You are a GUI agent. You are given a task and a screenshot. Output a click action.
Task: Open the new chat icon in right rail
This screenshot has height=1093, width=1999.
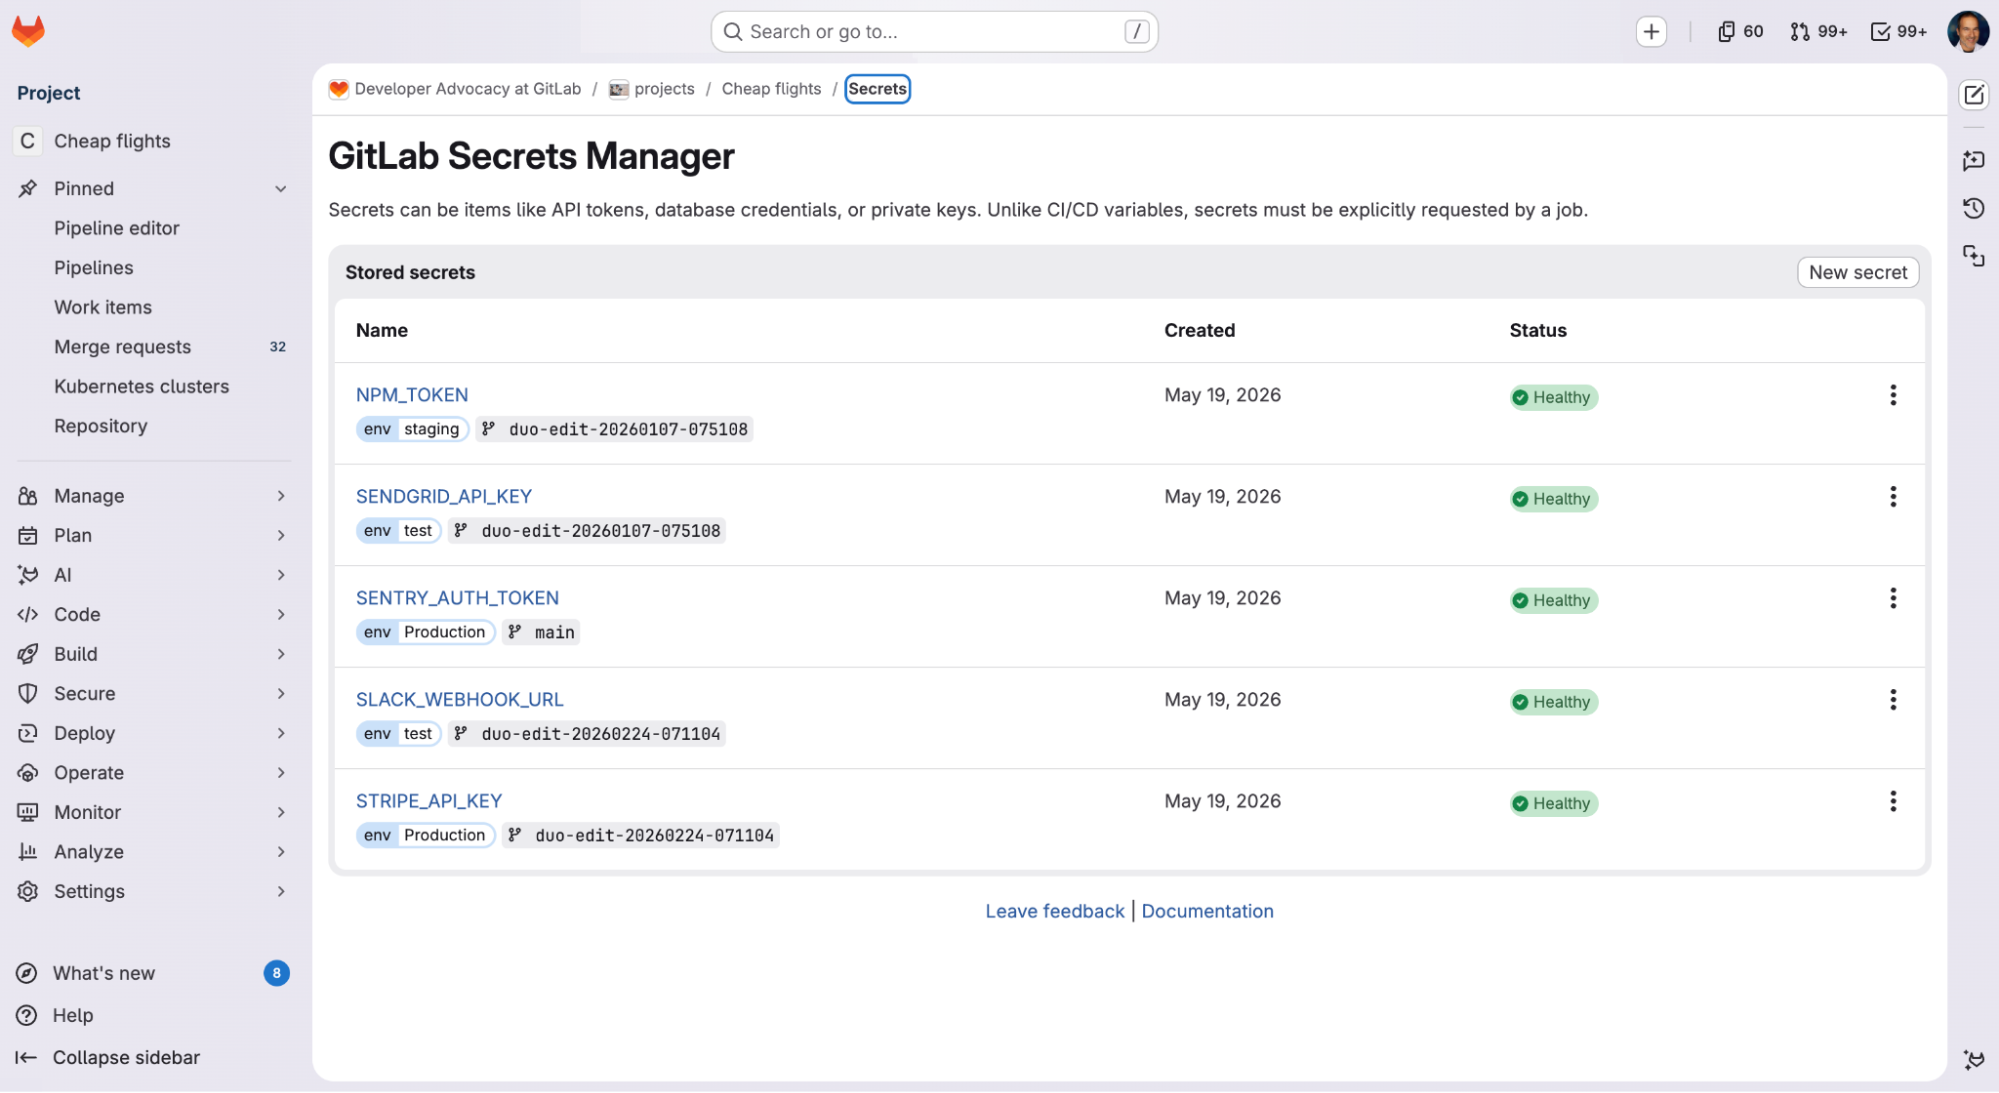[1973, 160]
